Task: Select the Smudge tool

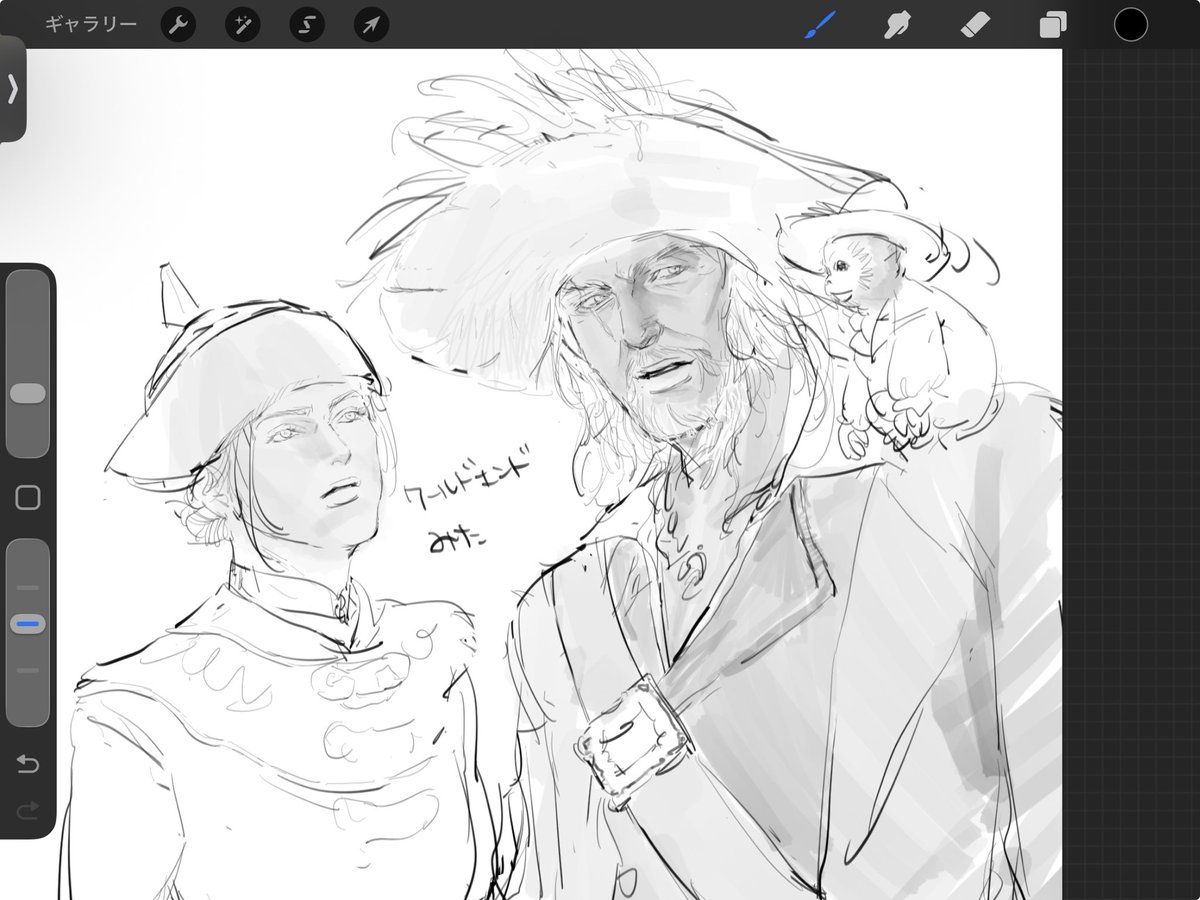Action: coord(897,25)
